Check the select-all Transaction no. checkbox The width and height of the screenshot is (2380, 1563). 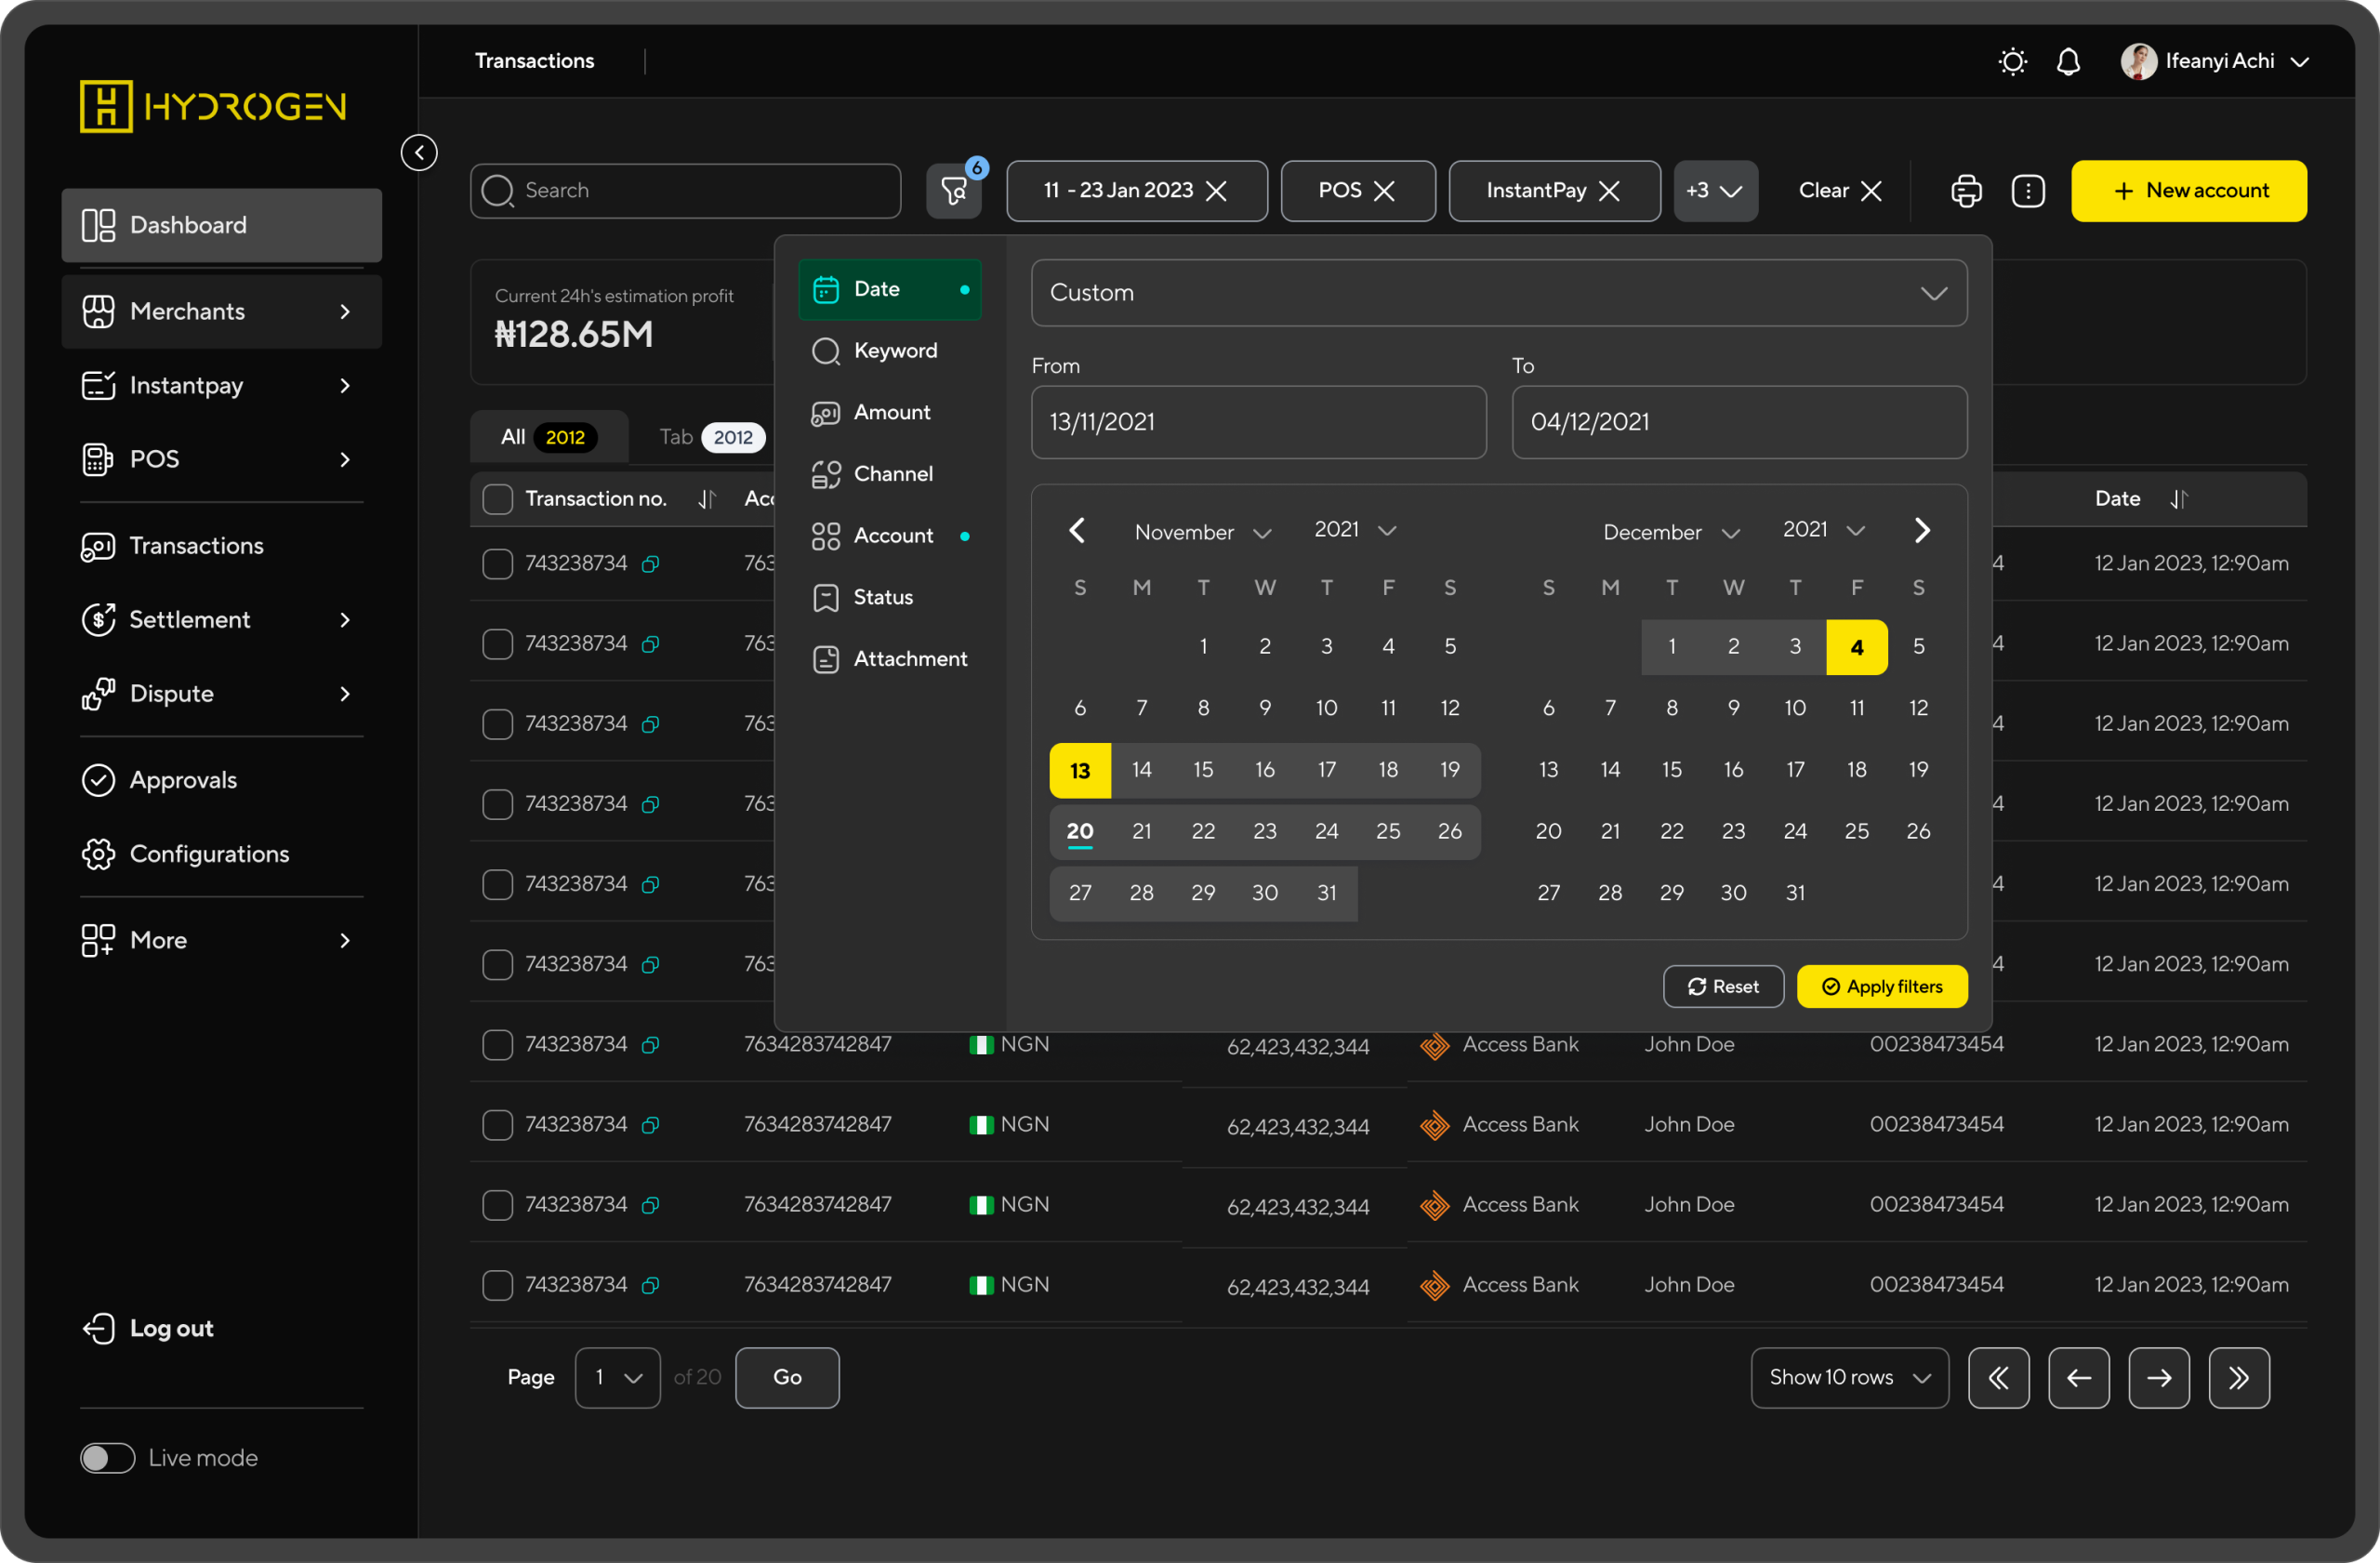[x=497, y=499]
